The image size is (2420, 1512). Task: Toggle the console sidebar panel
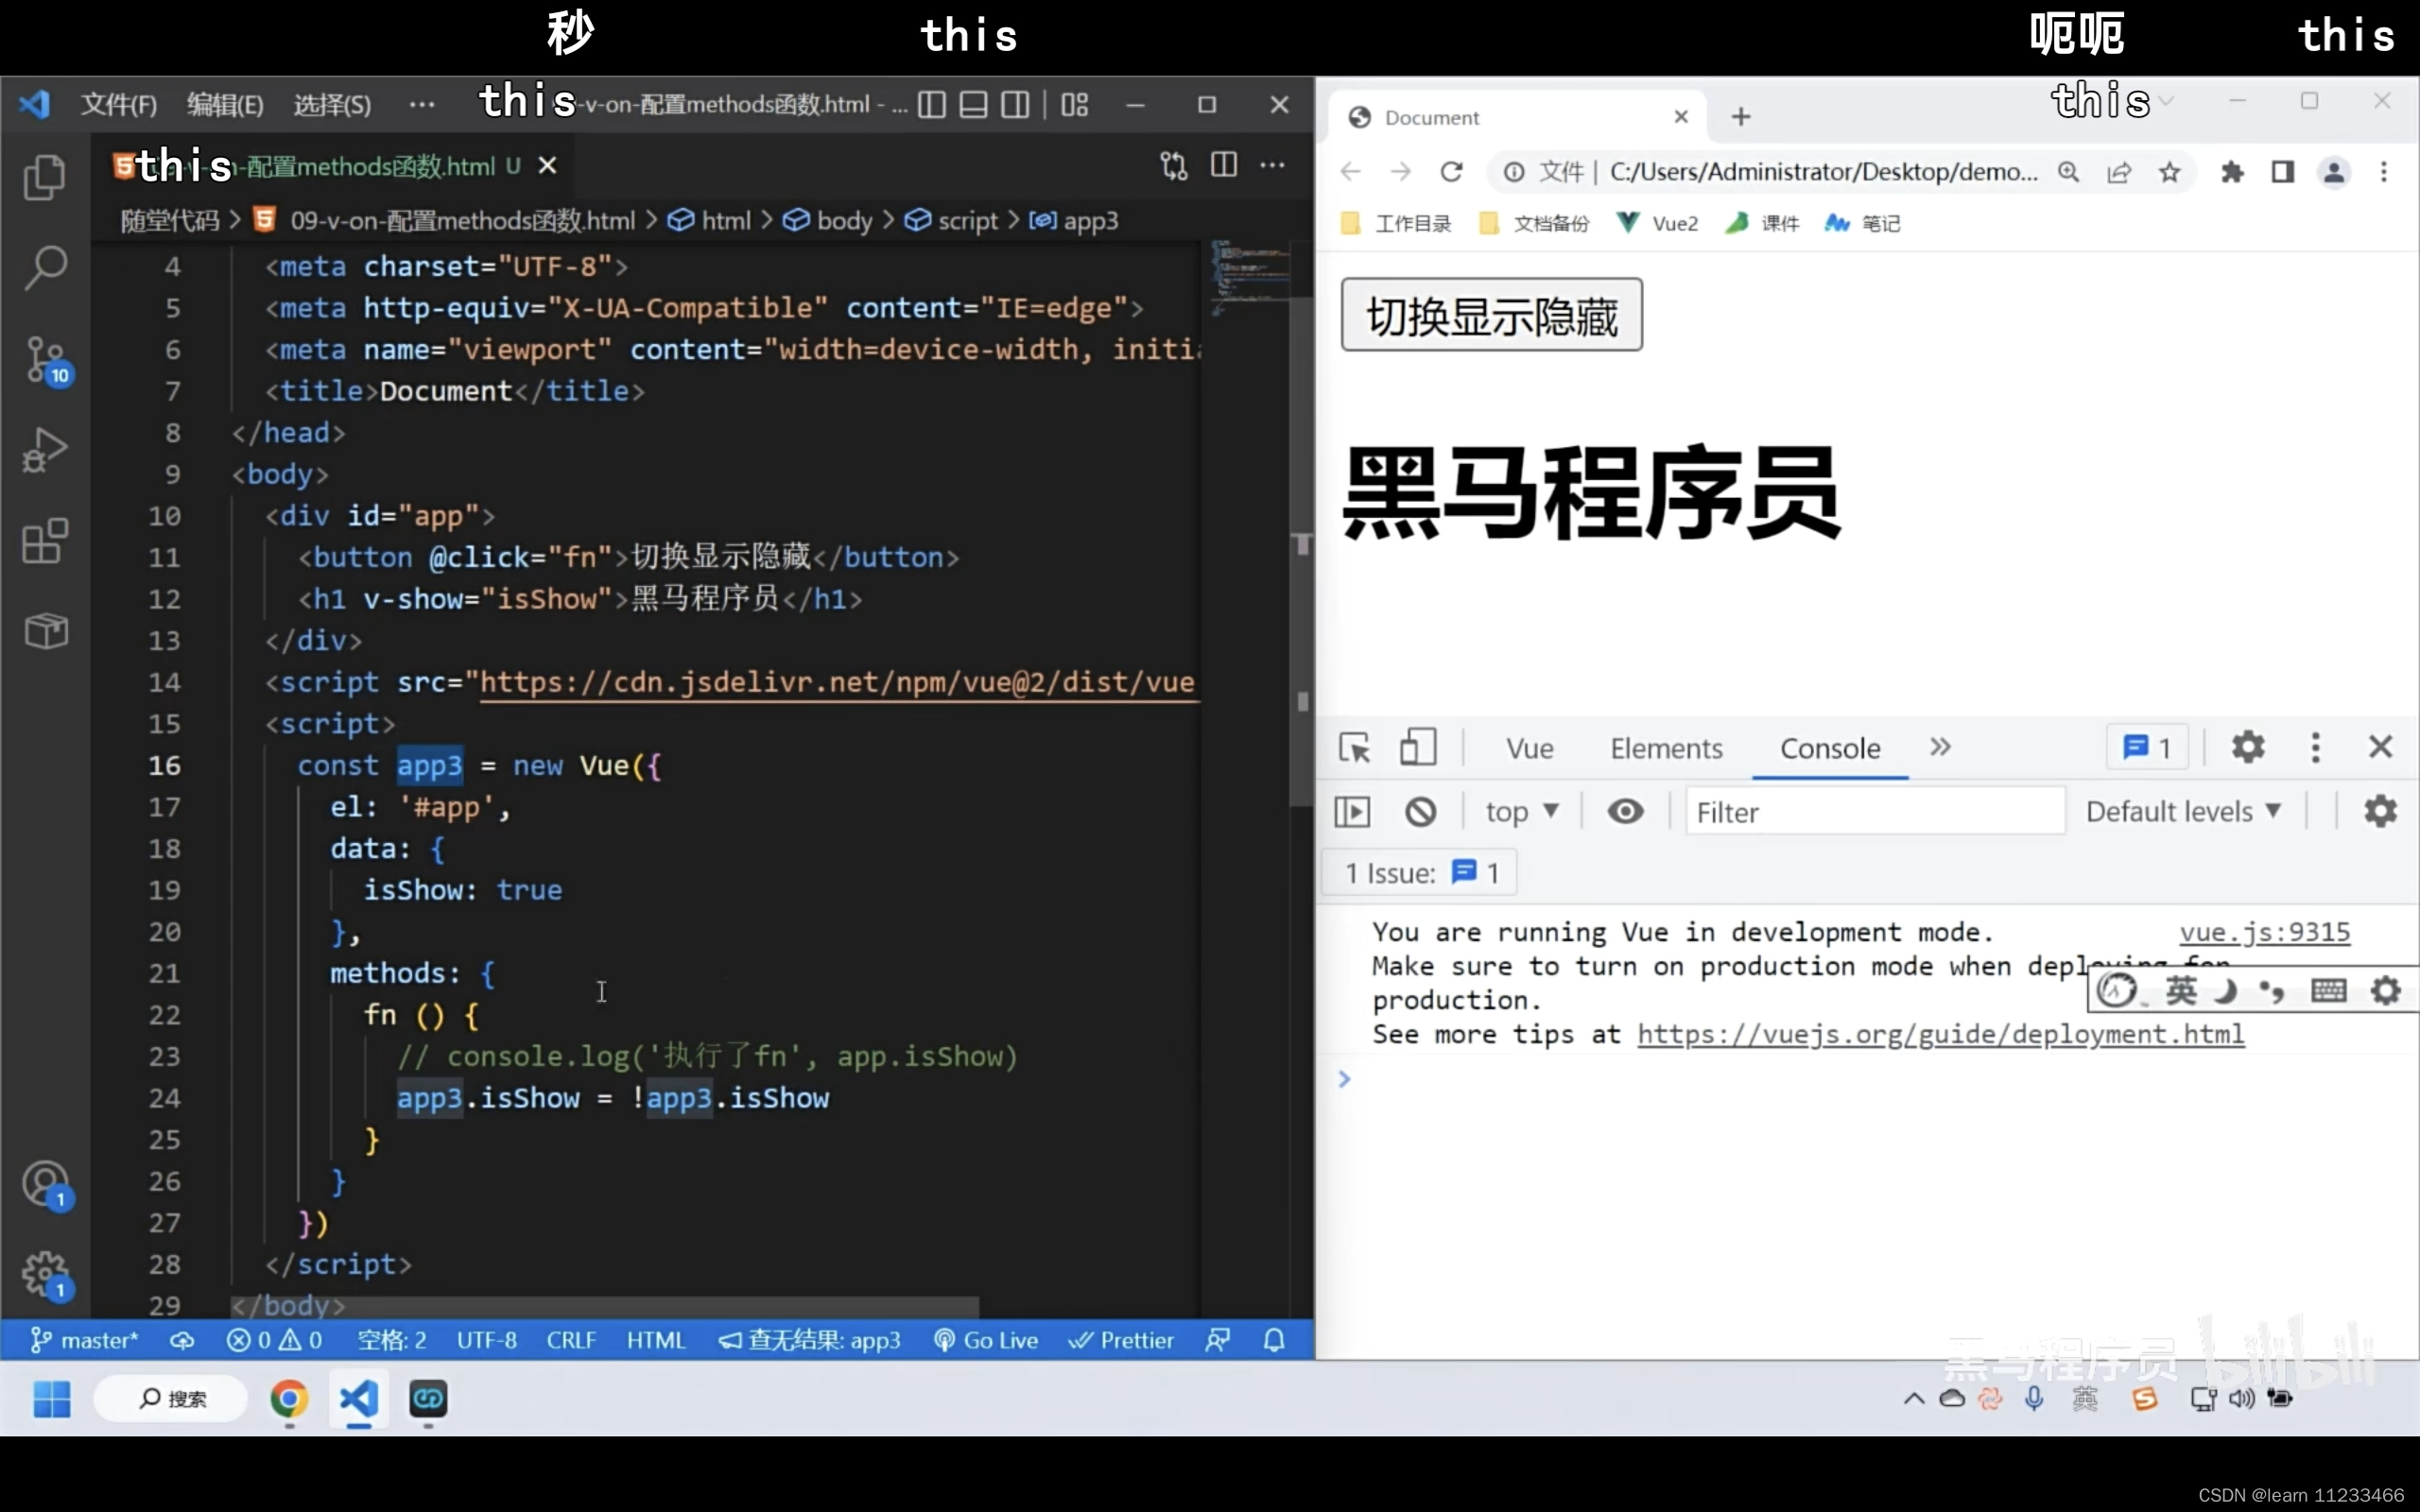[x=1352, y=811]
